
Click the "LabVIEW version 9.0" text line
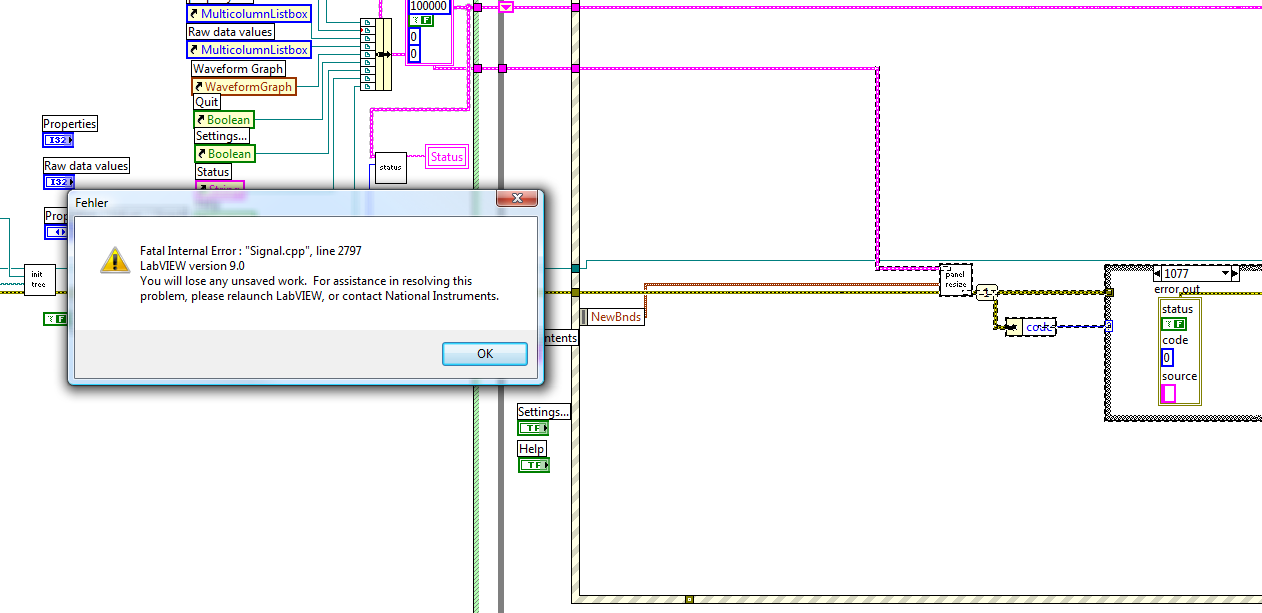[192, 266]
